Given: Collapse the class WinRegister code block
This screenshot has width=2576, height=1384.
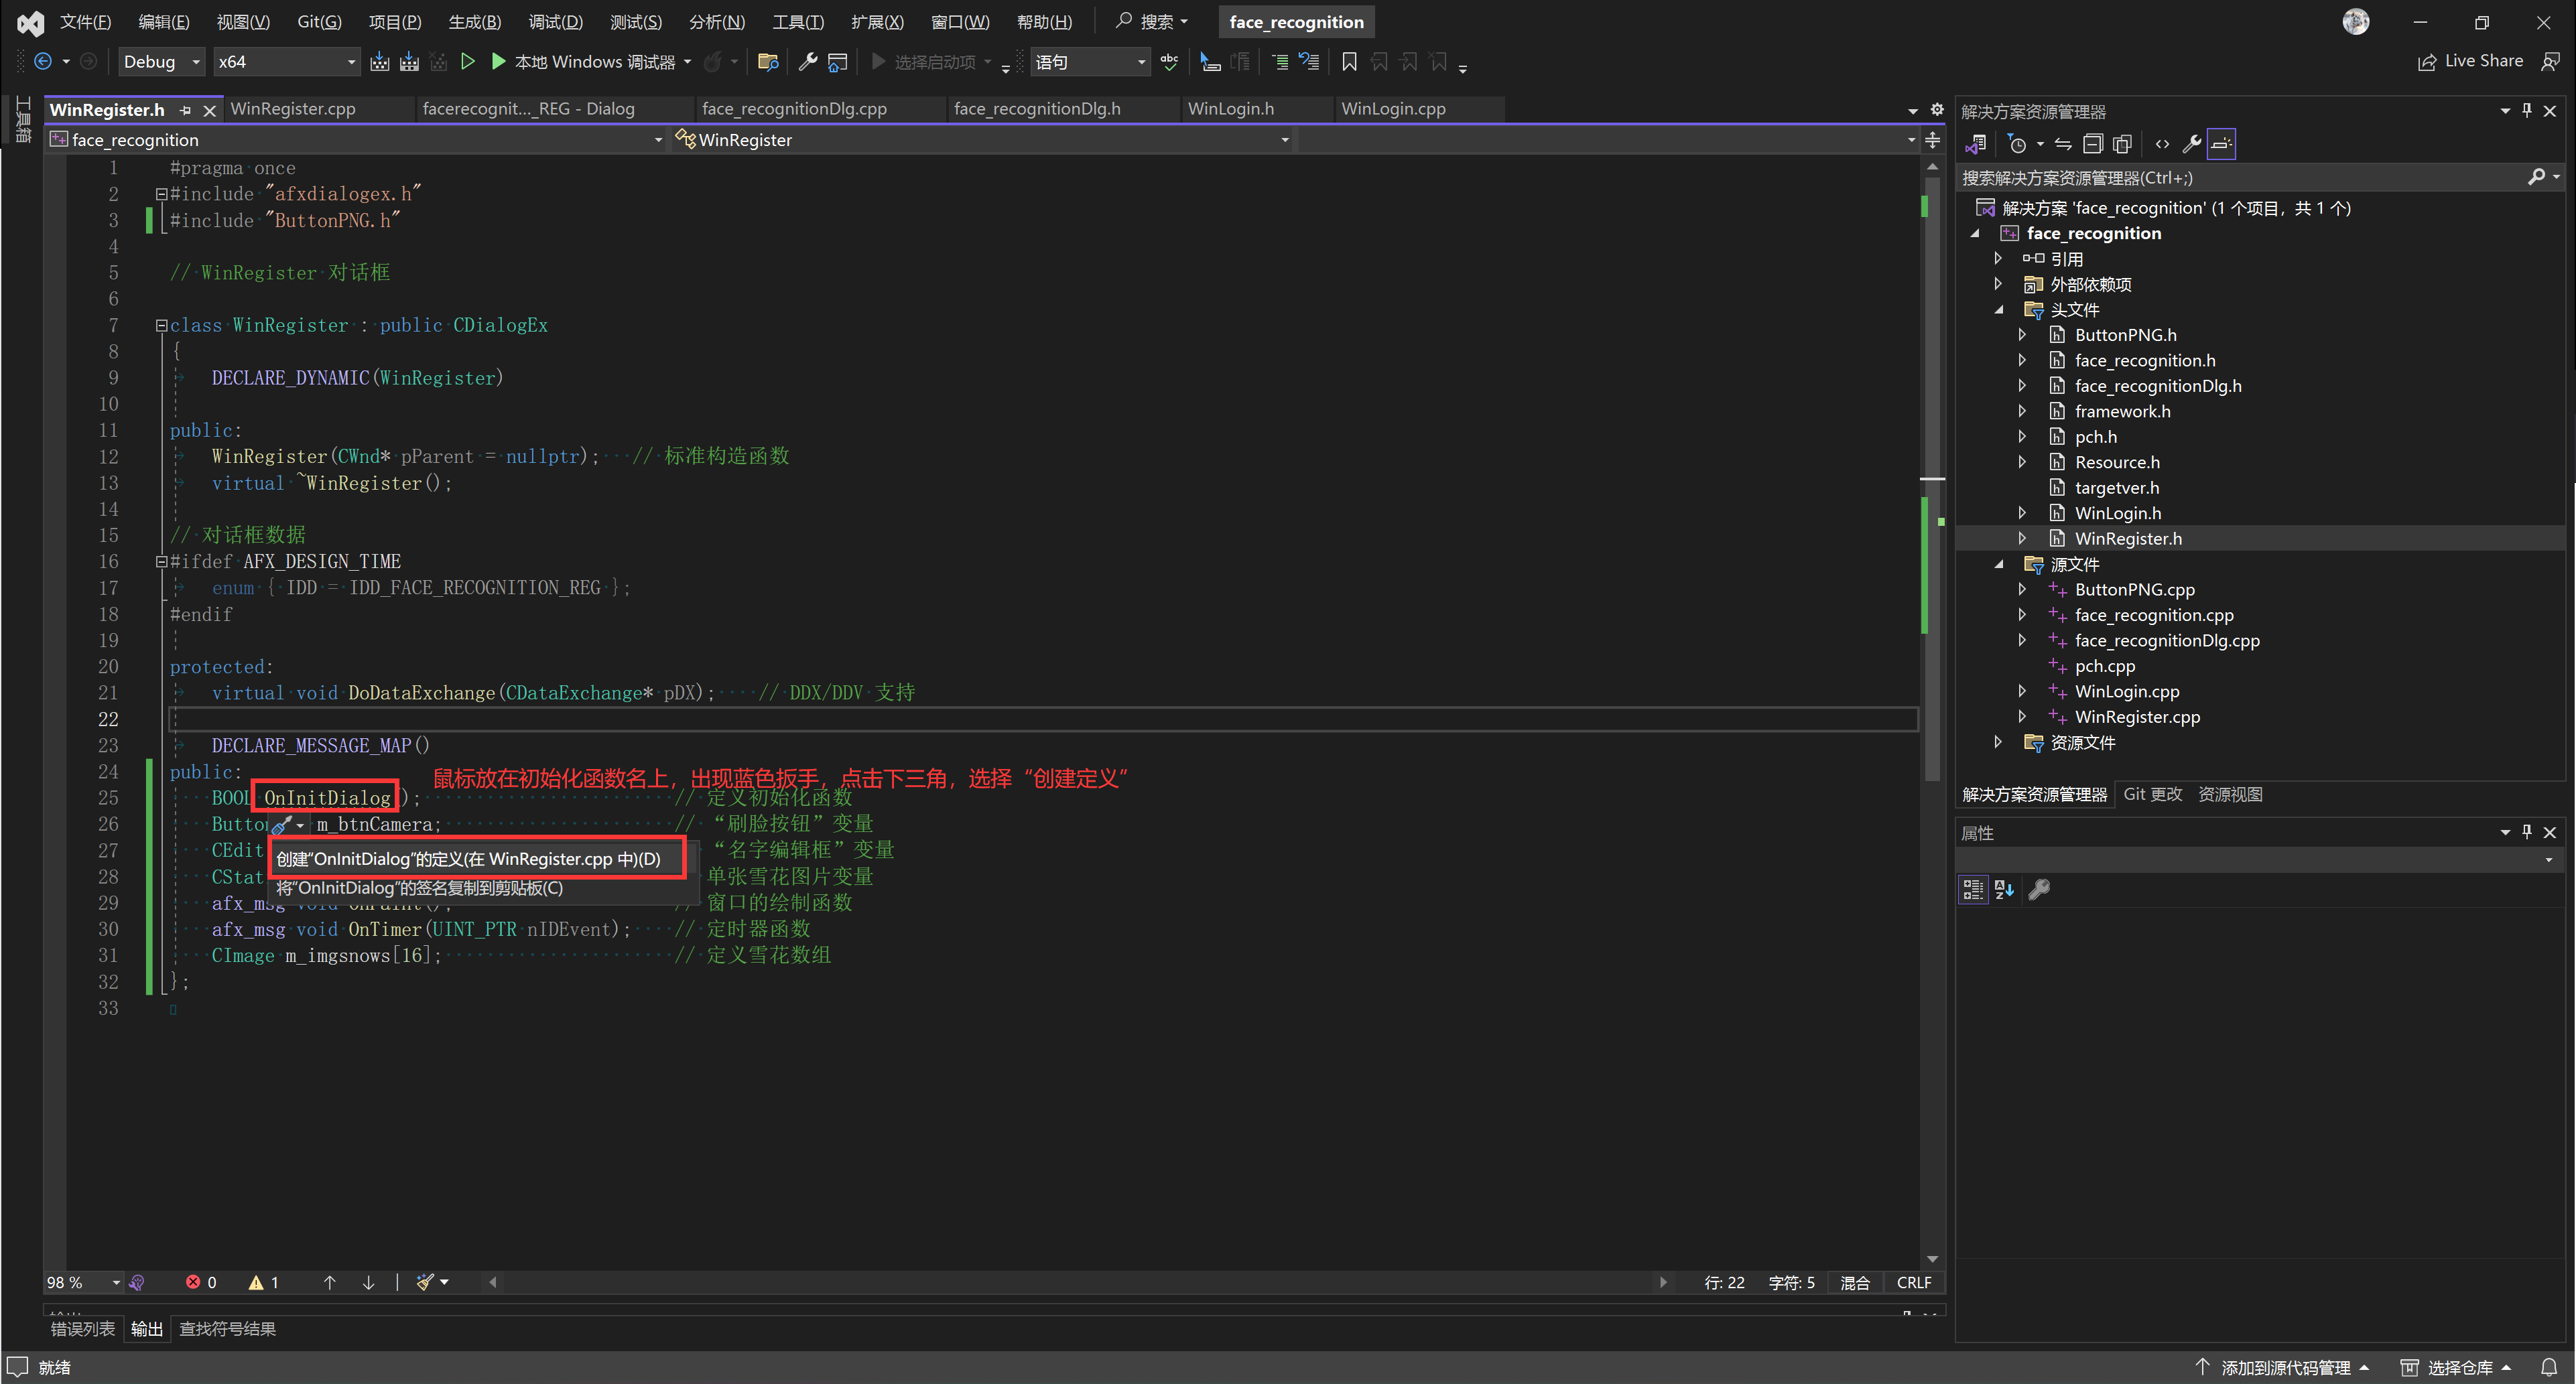Looking at the screenshot, I should [x=161, y=325].
